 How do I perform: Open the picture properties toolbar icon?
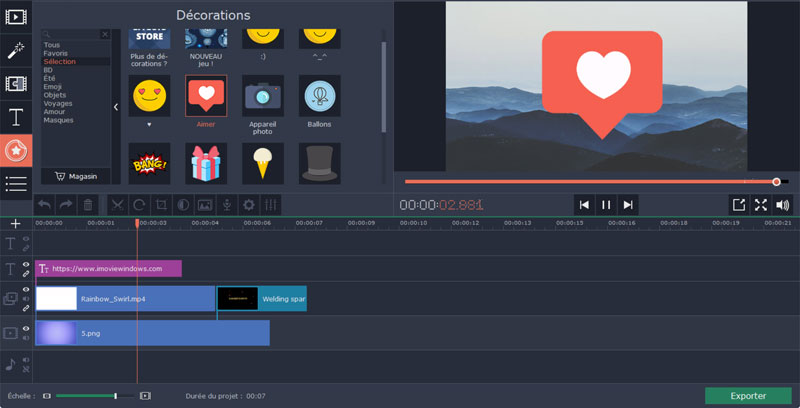[205, 205]
